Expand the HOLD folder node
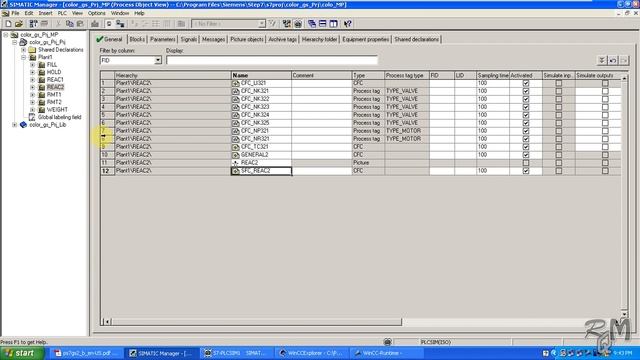 point(33,72)
